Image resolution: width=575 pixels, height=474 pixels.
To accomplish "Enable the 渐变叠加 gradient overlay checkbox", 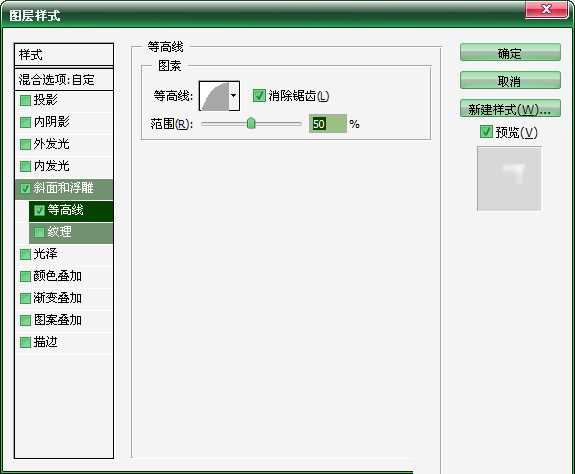I will (x=25, y=298).
